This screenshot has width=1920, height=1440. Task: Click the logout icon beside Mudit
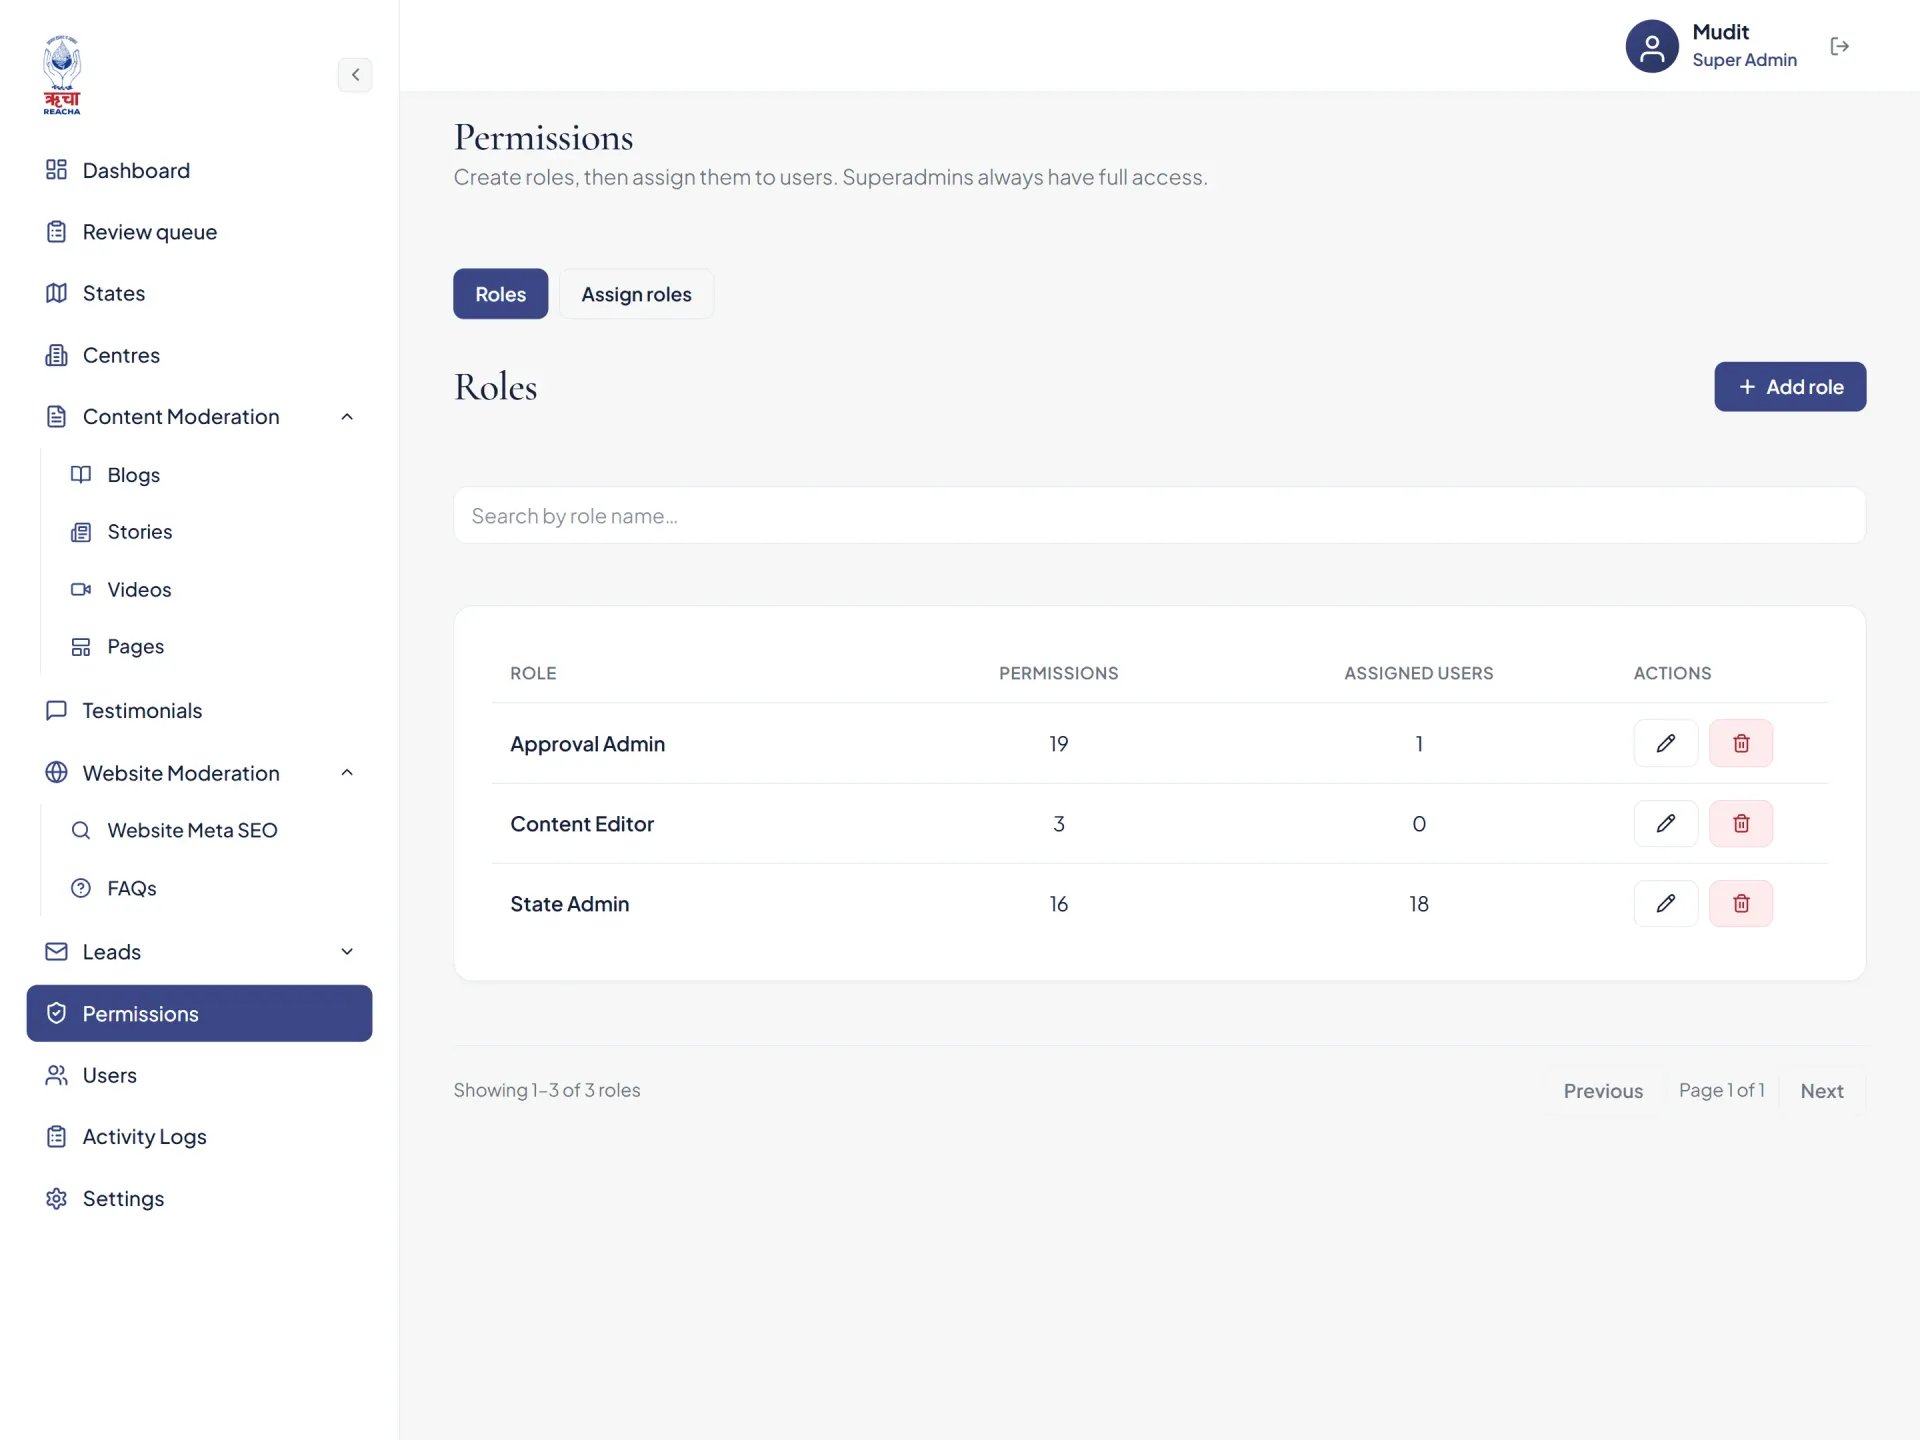point(1839,46)
